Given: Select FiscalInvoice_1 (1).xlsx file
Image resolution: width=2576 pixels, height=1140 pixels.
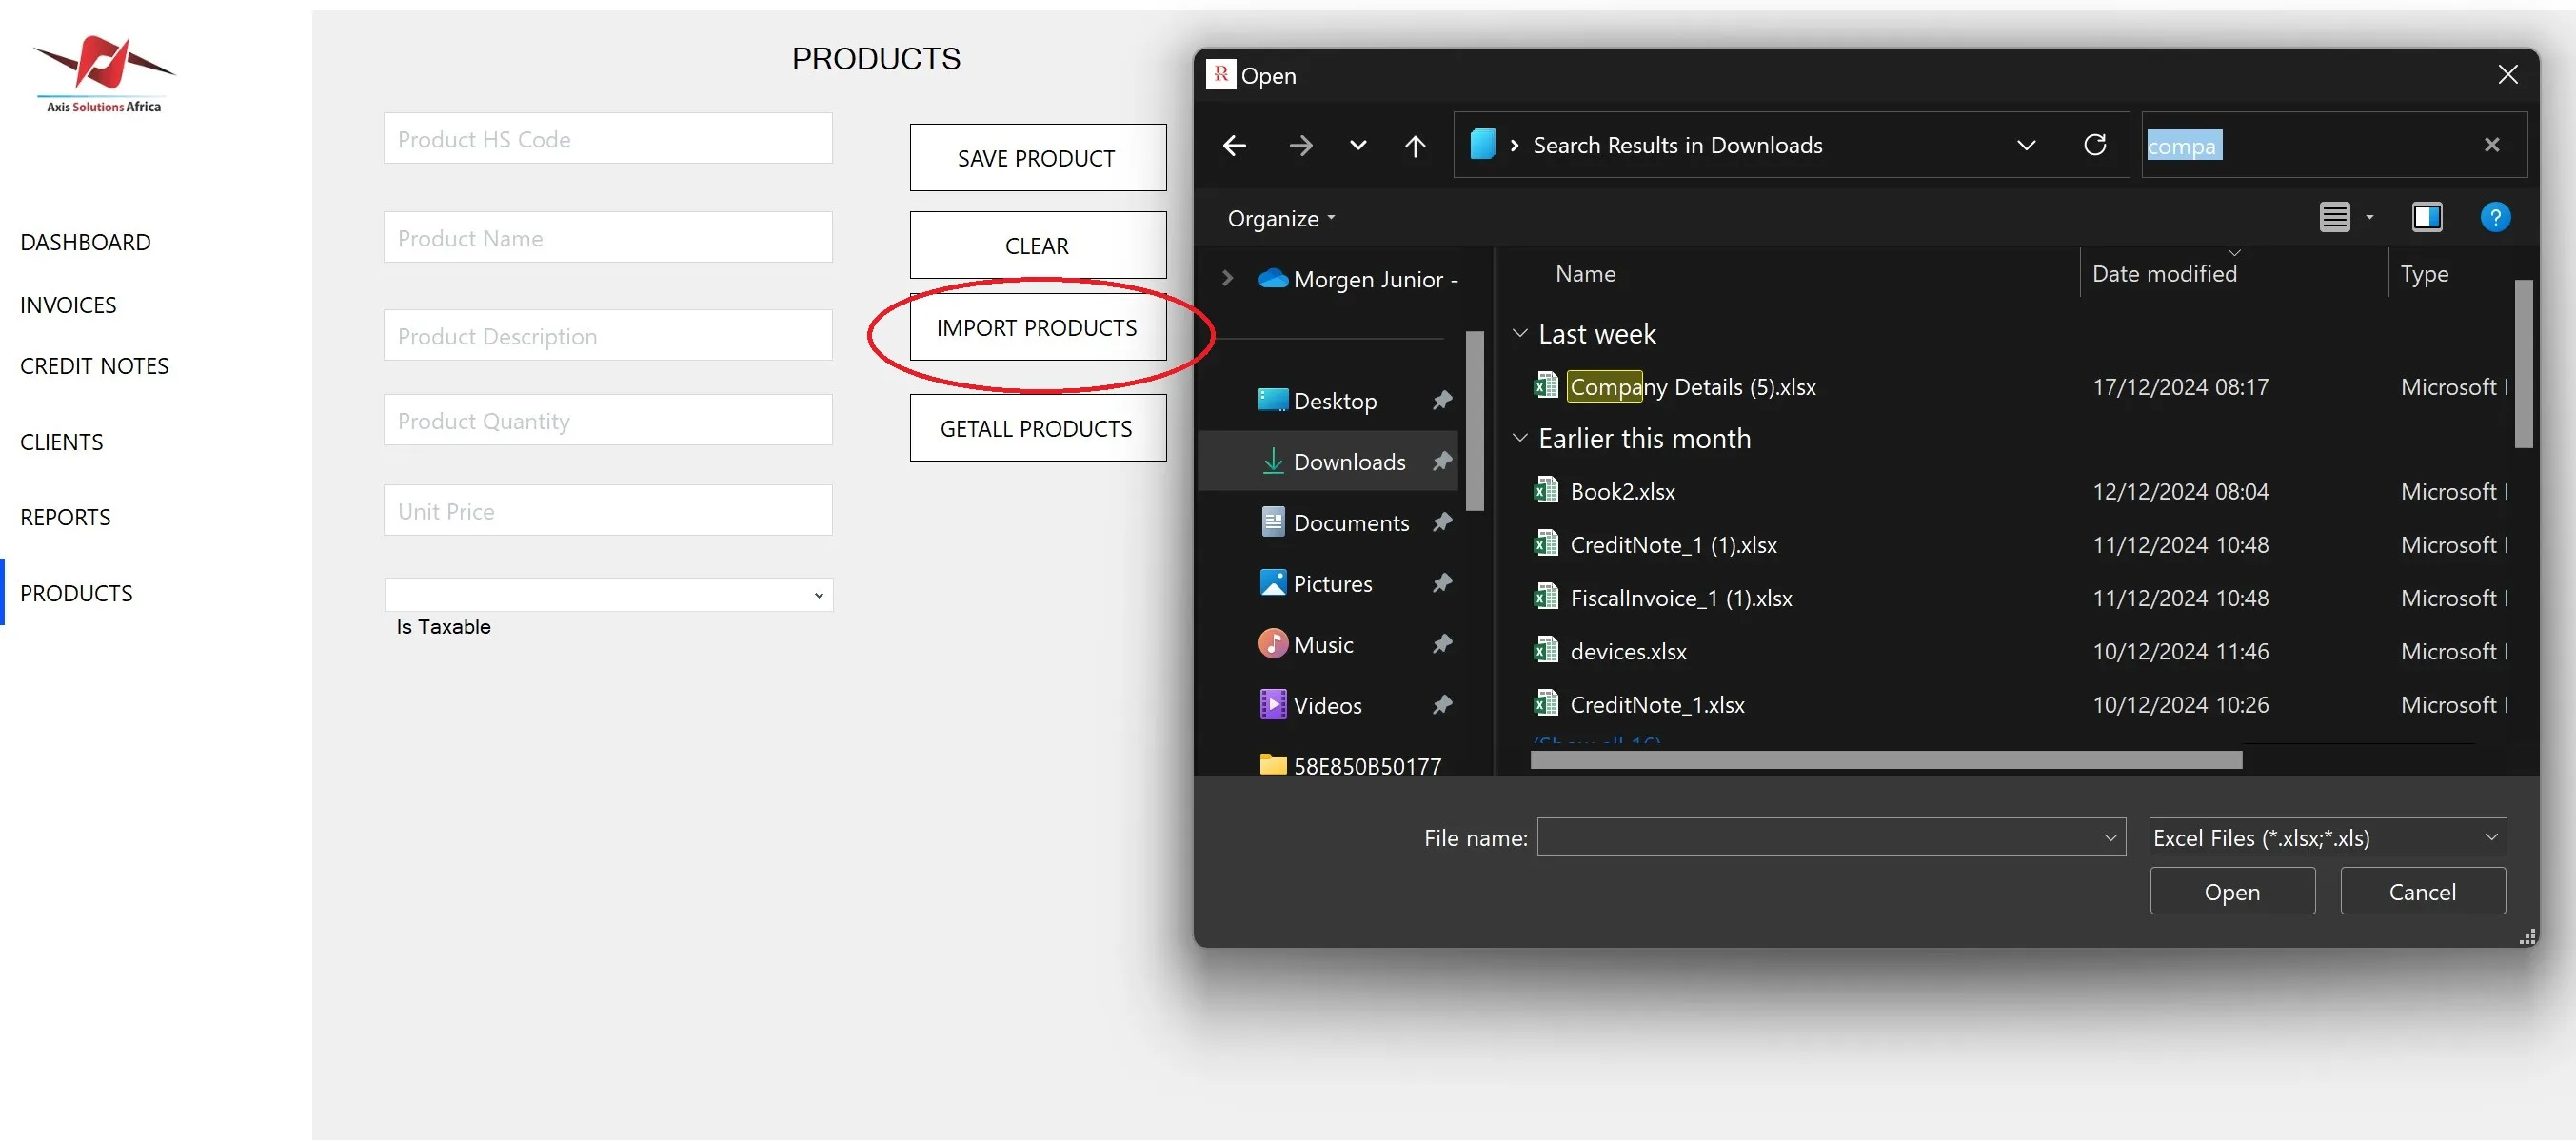Looking at the screenshot, I should 1681,598.
